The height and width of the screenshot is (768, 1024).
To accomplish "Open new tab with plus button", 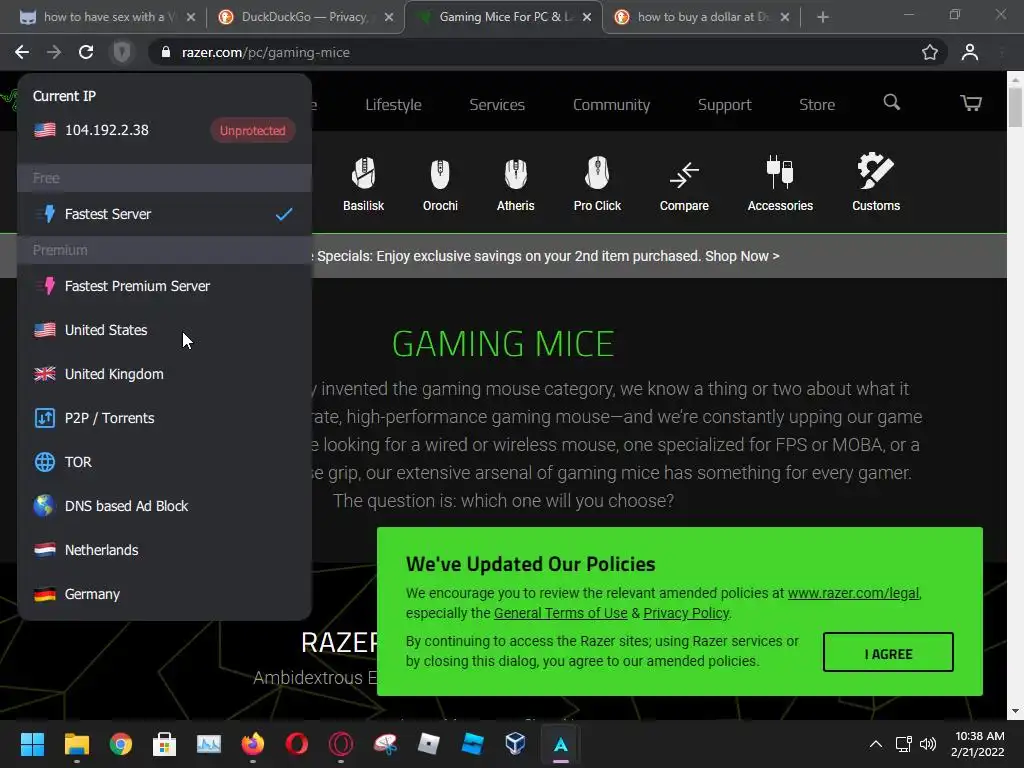I will (823, 17).
